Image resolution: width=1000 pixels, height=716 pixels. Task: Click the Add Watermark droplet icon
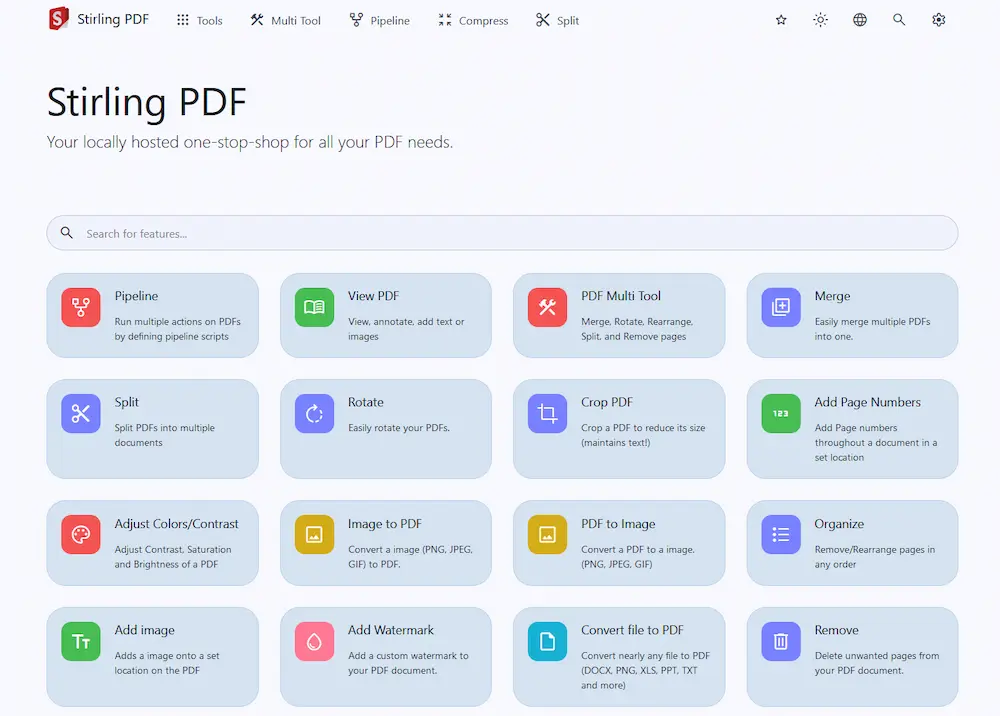tap(314, 641)
